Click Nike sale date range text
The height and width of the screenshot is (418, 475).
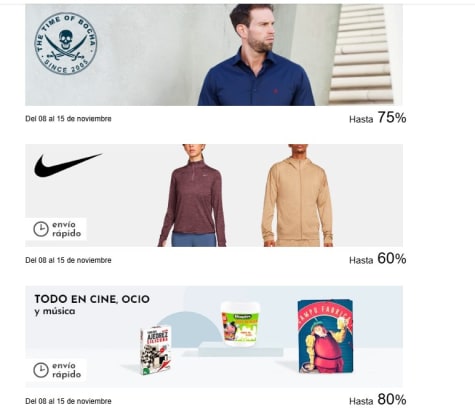pyautogui.click(x=68, y=260)
